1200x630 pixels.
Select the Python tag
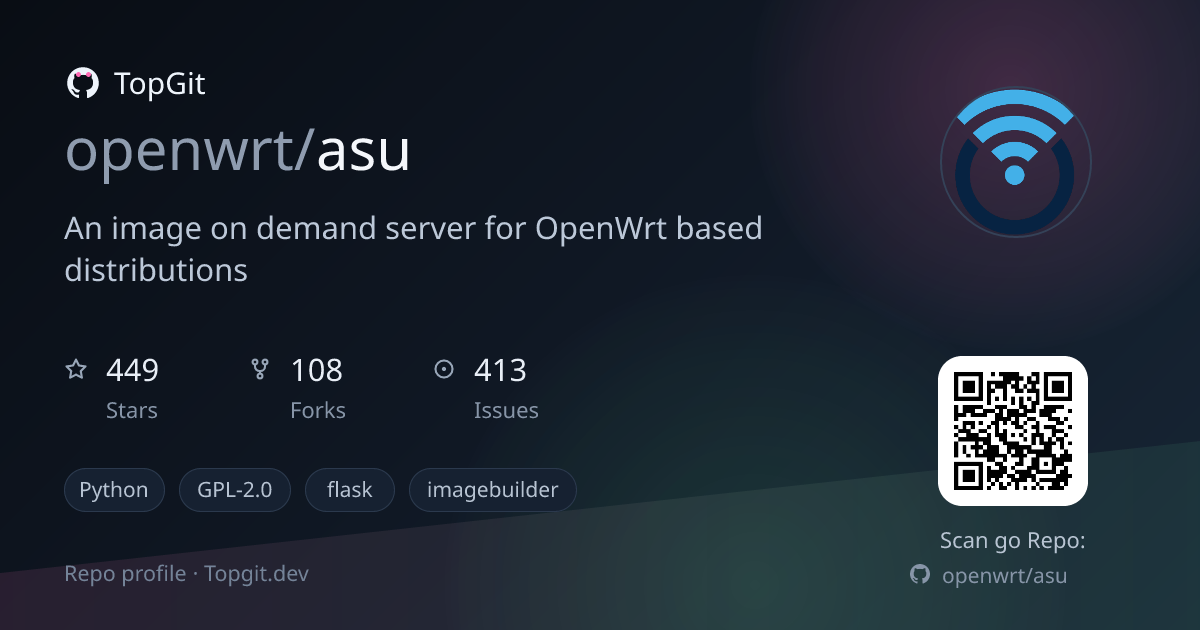click(114, 490)
